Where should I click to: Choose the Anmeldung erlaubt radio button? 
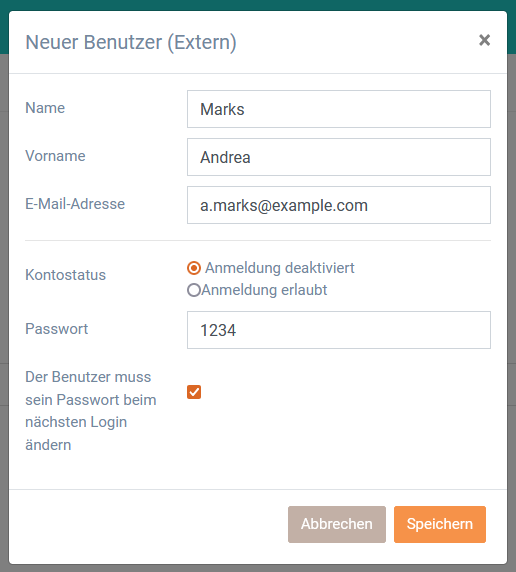click(194, 290)
